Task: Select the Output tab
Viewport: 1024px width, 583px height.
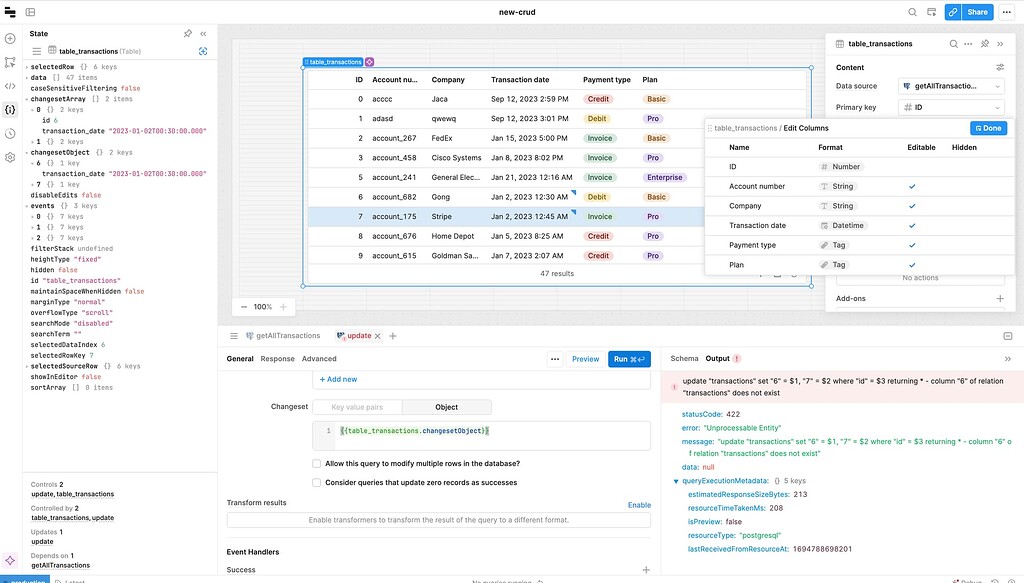Action: coord(717,358)
